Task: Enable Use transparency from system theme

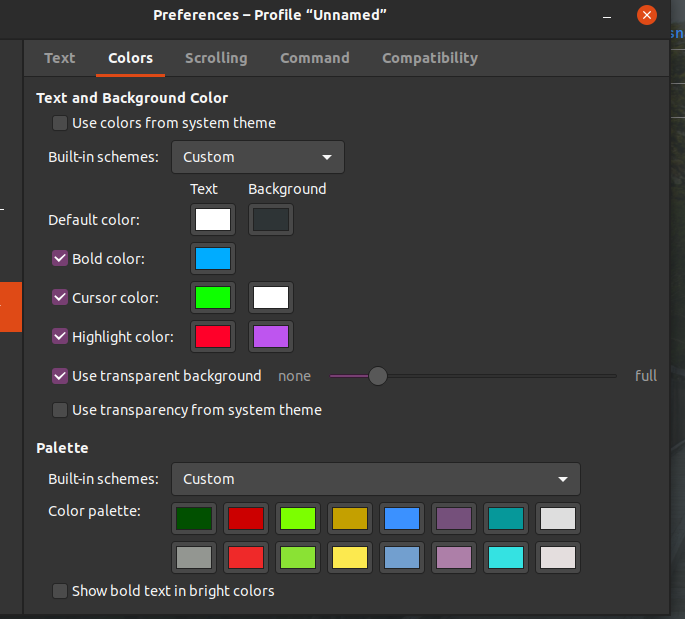Action: (x=60, y=410)
